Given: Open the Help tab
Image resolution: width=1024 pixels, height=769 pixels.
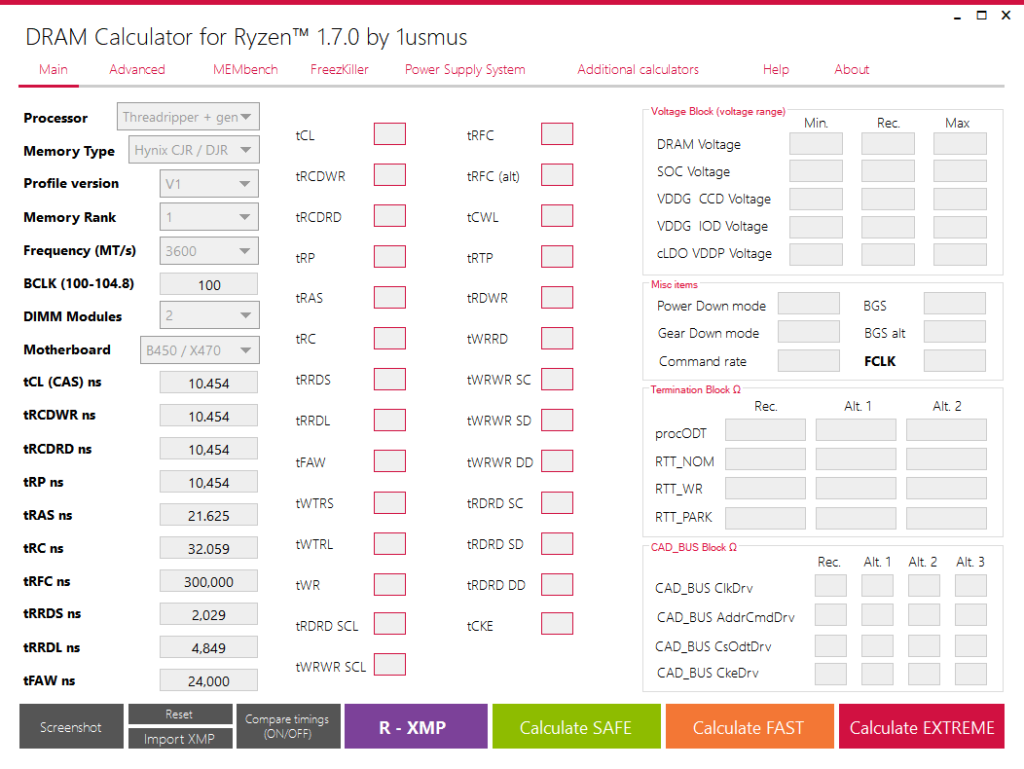Looking at the screenshot, I should 776,69.
